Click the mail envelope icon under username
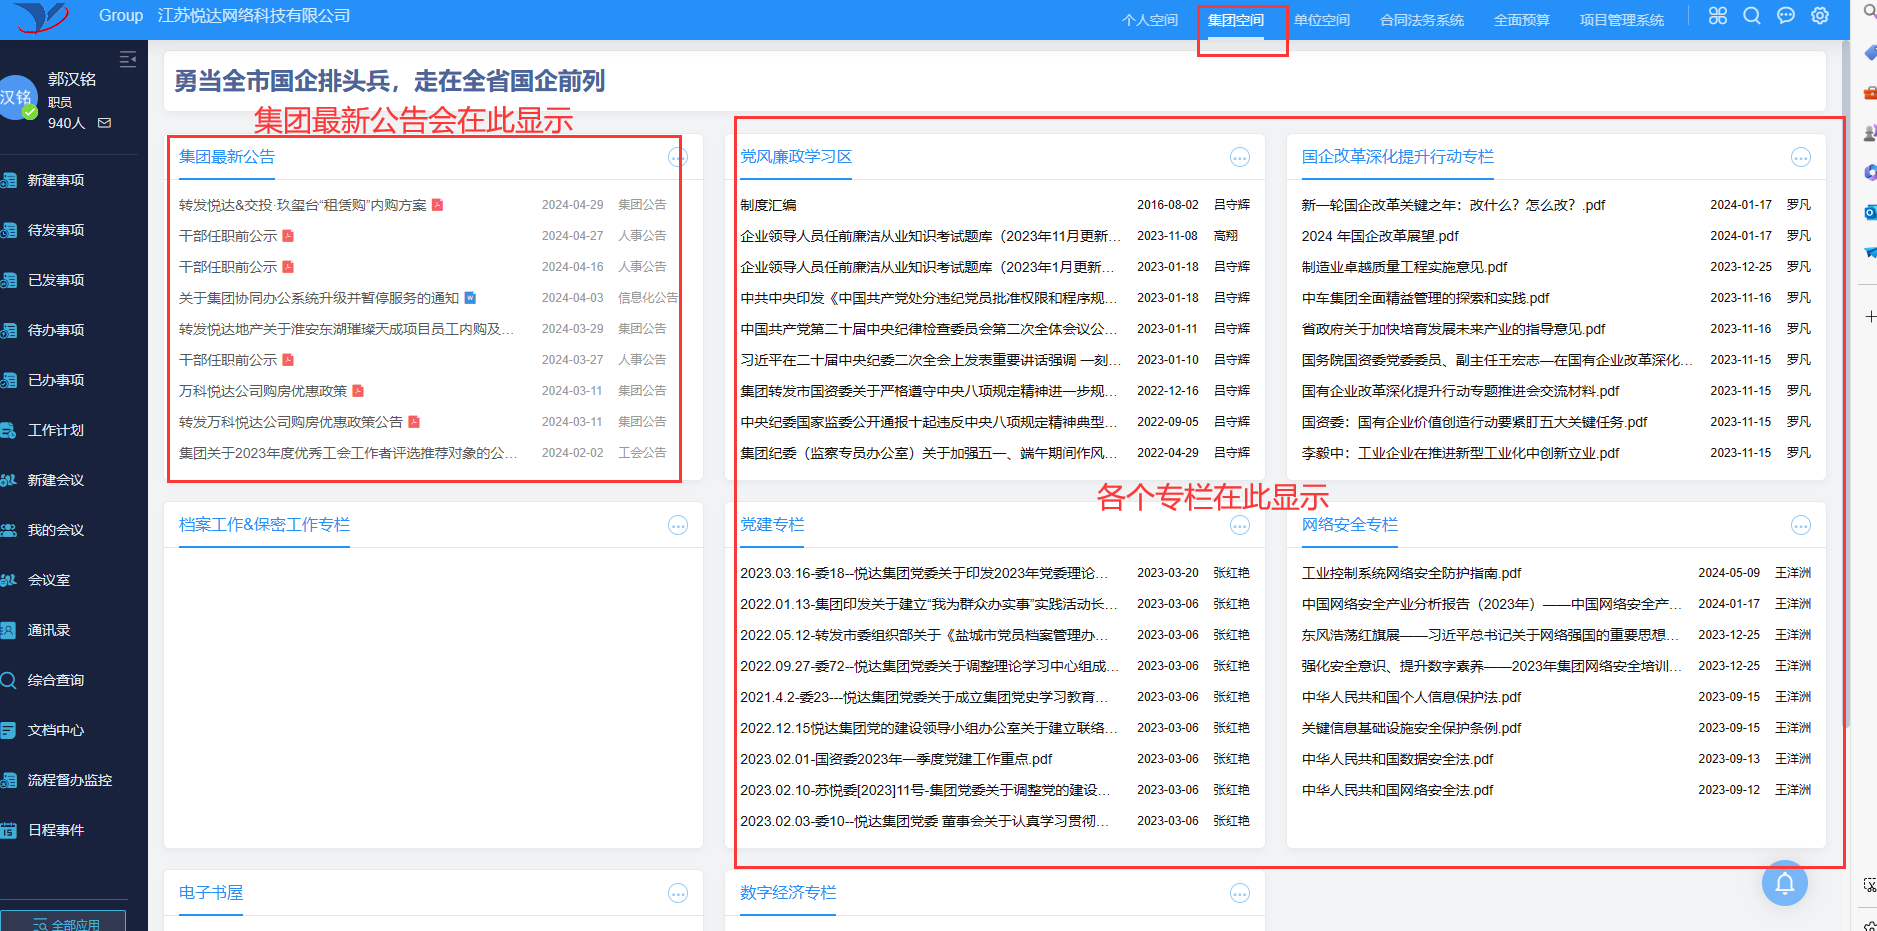 (105, 123)
